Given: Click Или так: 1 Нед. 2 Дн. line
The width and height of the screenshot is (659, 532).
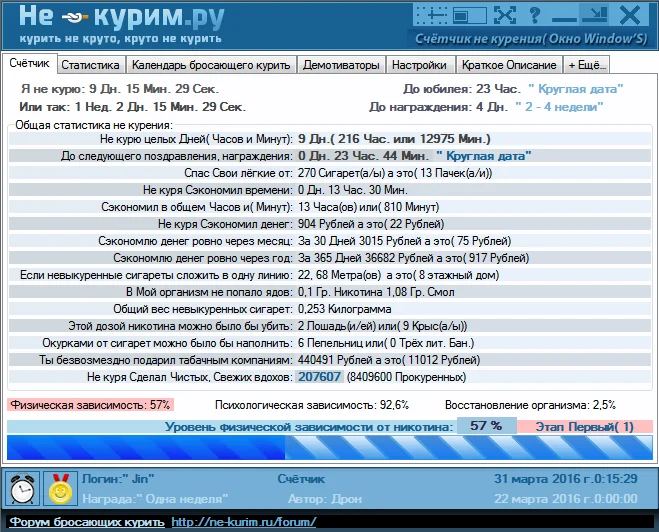Looking at the screenshot, I should click(133, 107).
